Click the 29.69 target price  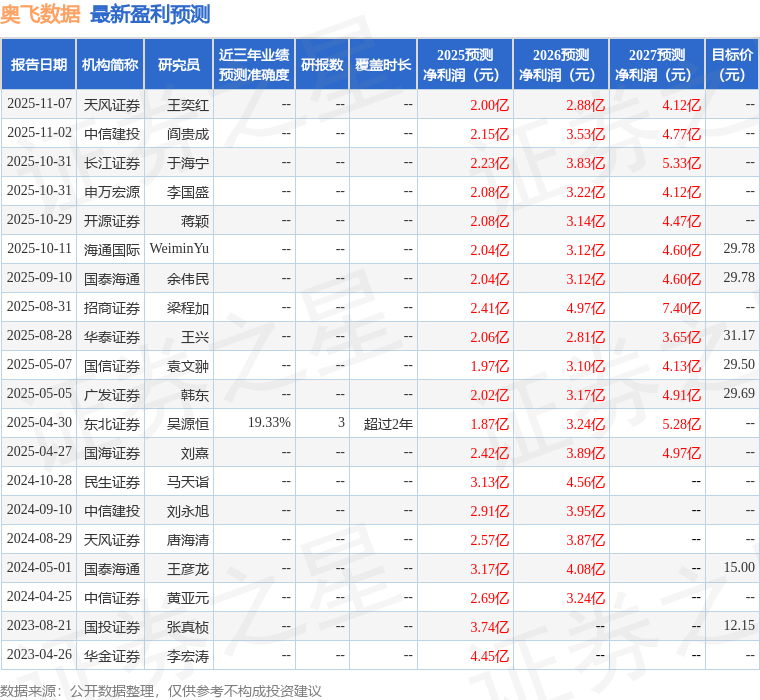[739, 394]
